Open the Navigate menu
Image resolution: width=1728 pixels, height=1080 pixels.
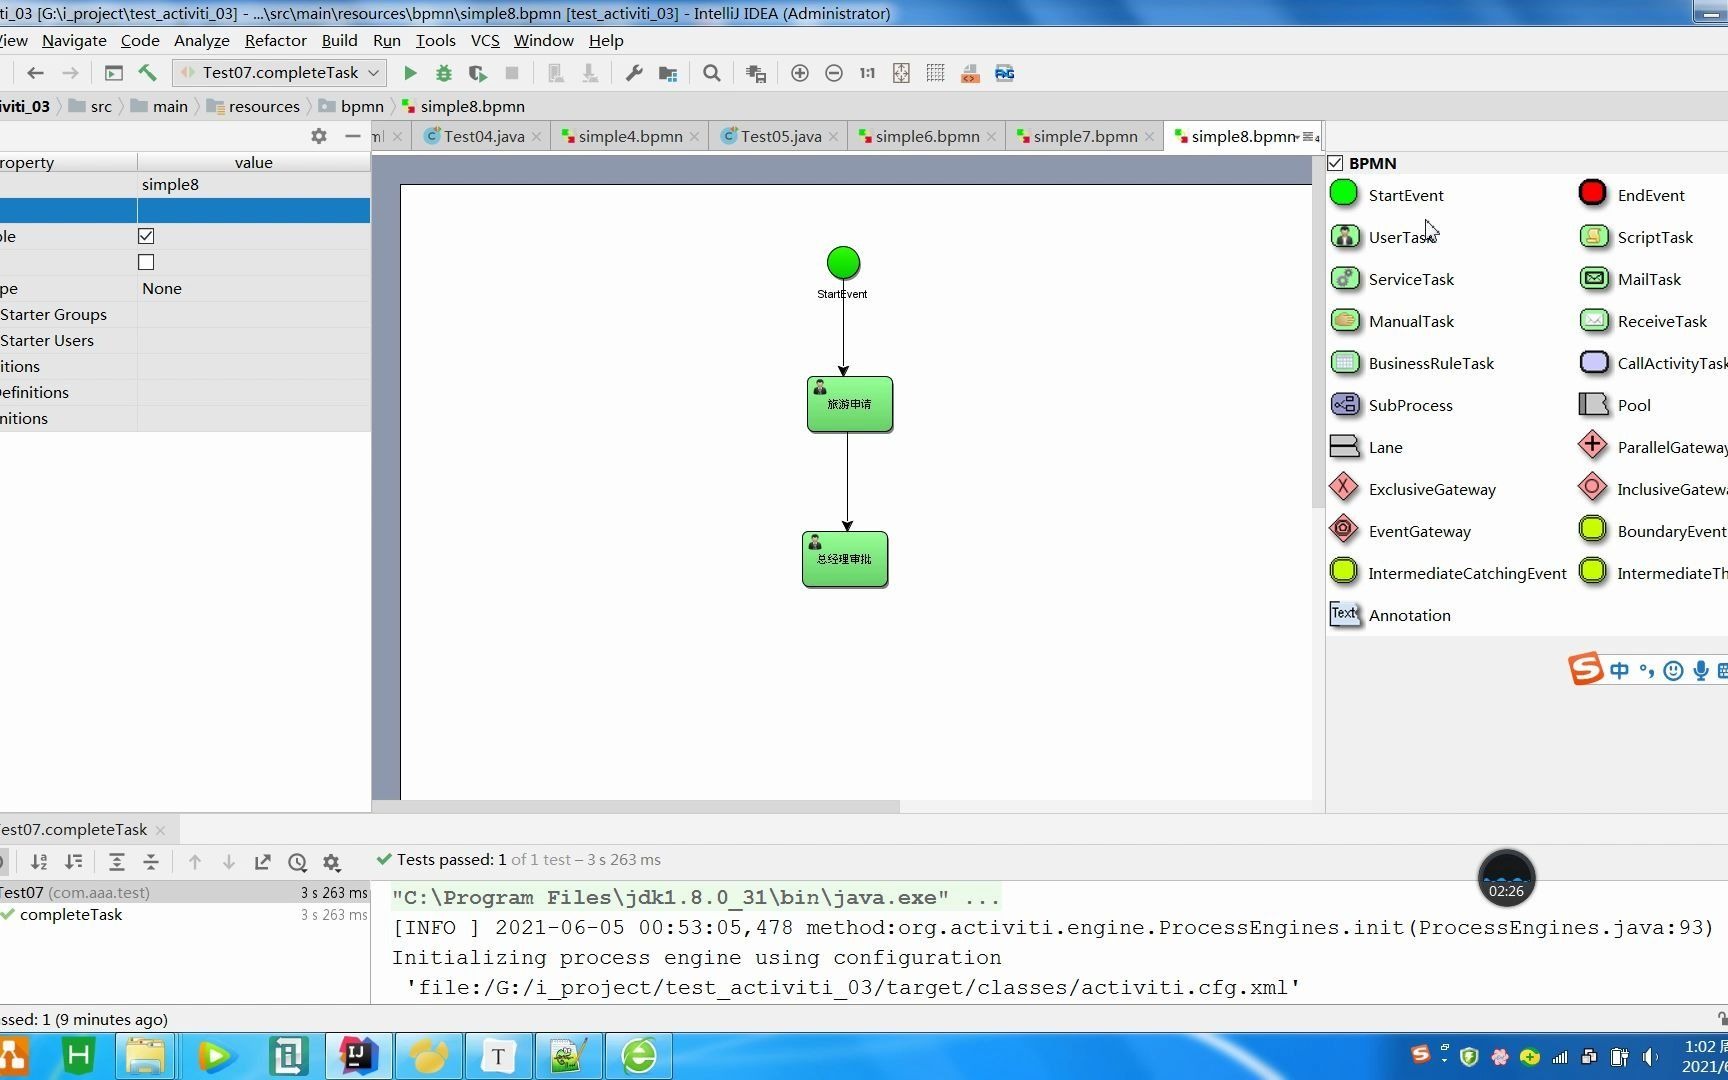[x=74, y=41]
